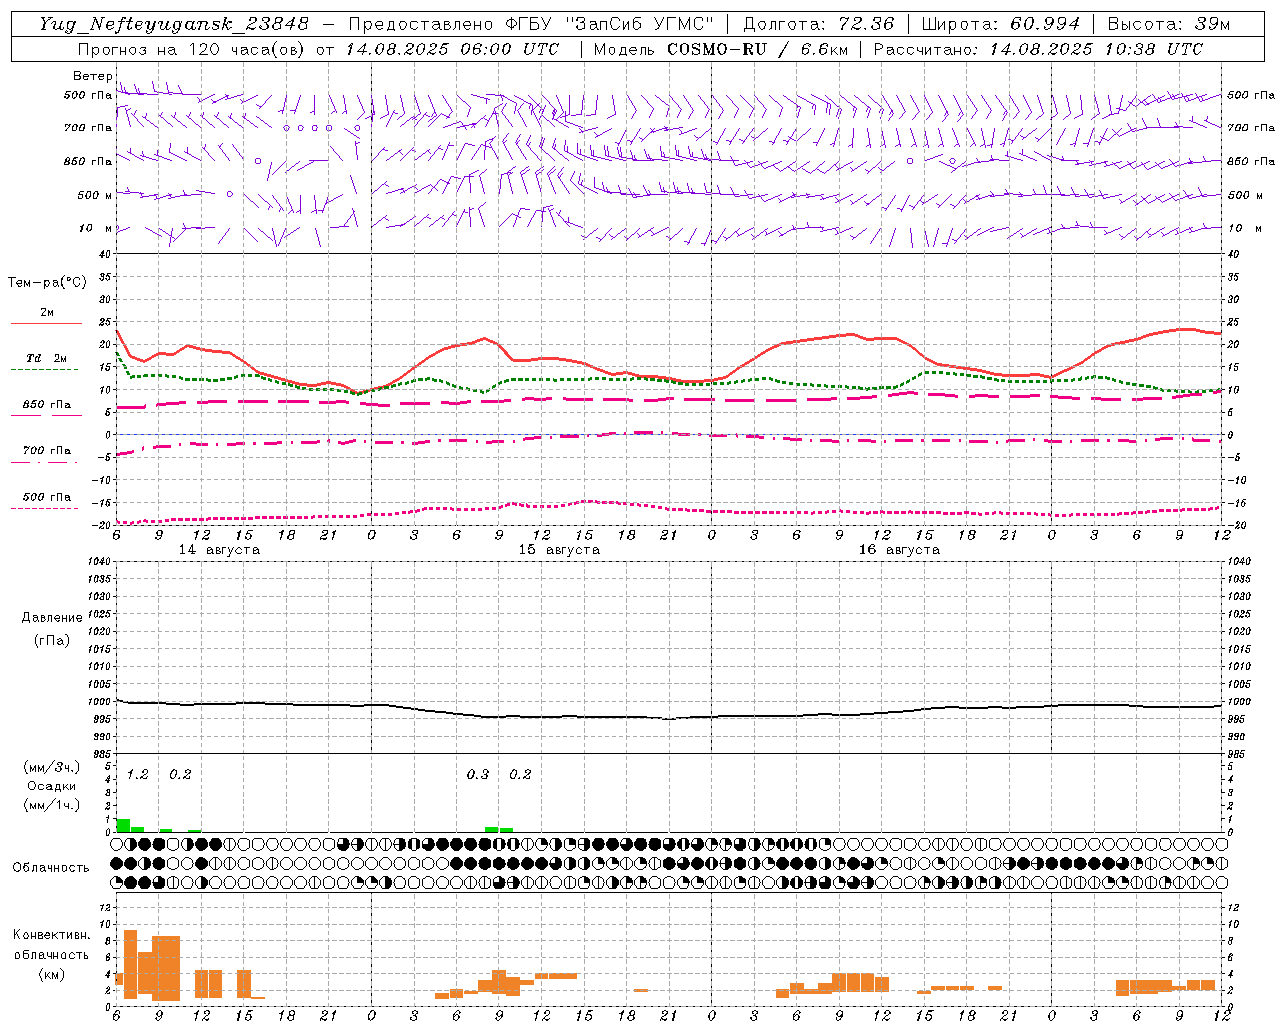1280x1024 pixels.
Task: Click precipitation amount value '1.2'
Action: [137, 774]
